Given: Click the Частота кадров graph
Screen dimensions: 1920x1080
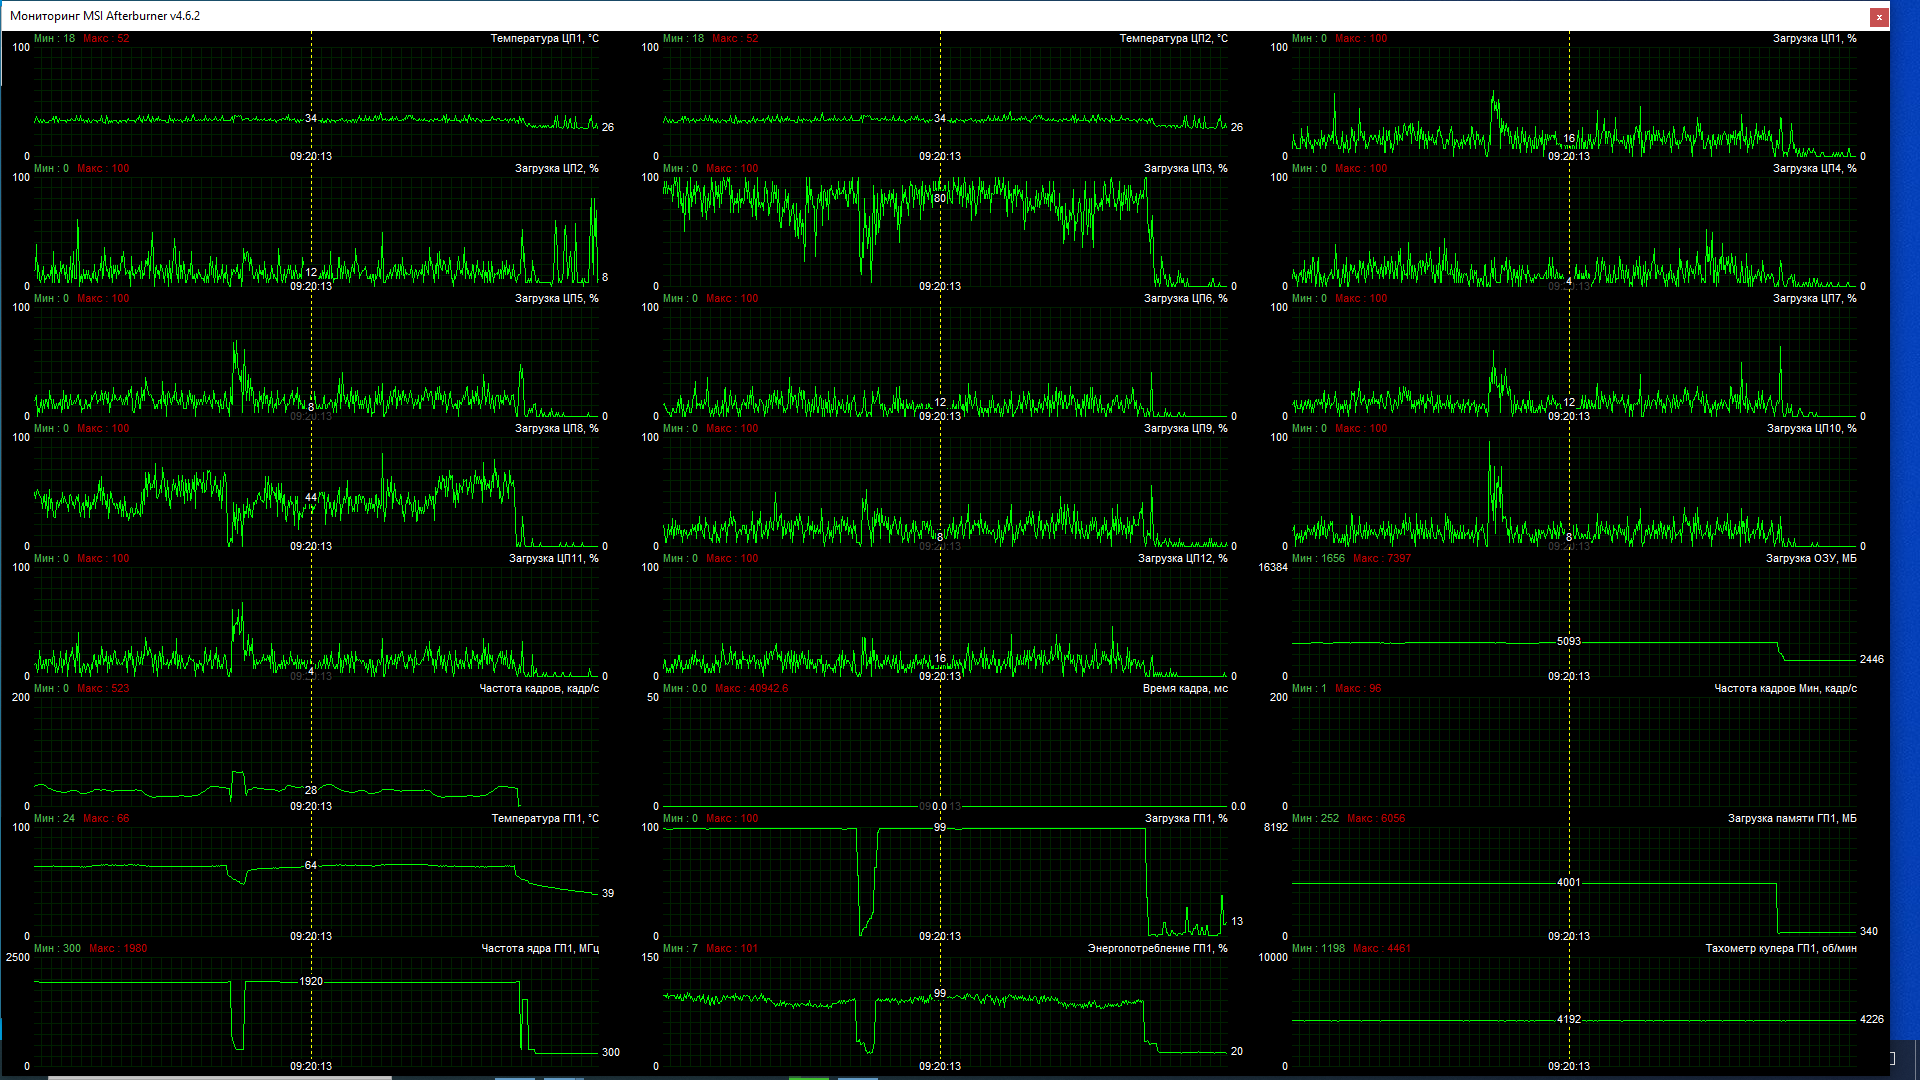Looking at the screenshot, I should point(316,752).
